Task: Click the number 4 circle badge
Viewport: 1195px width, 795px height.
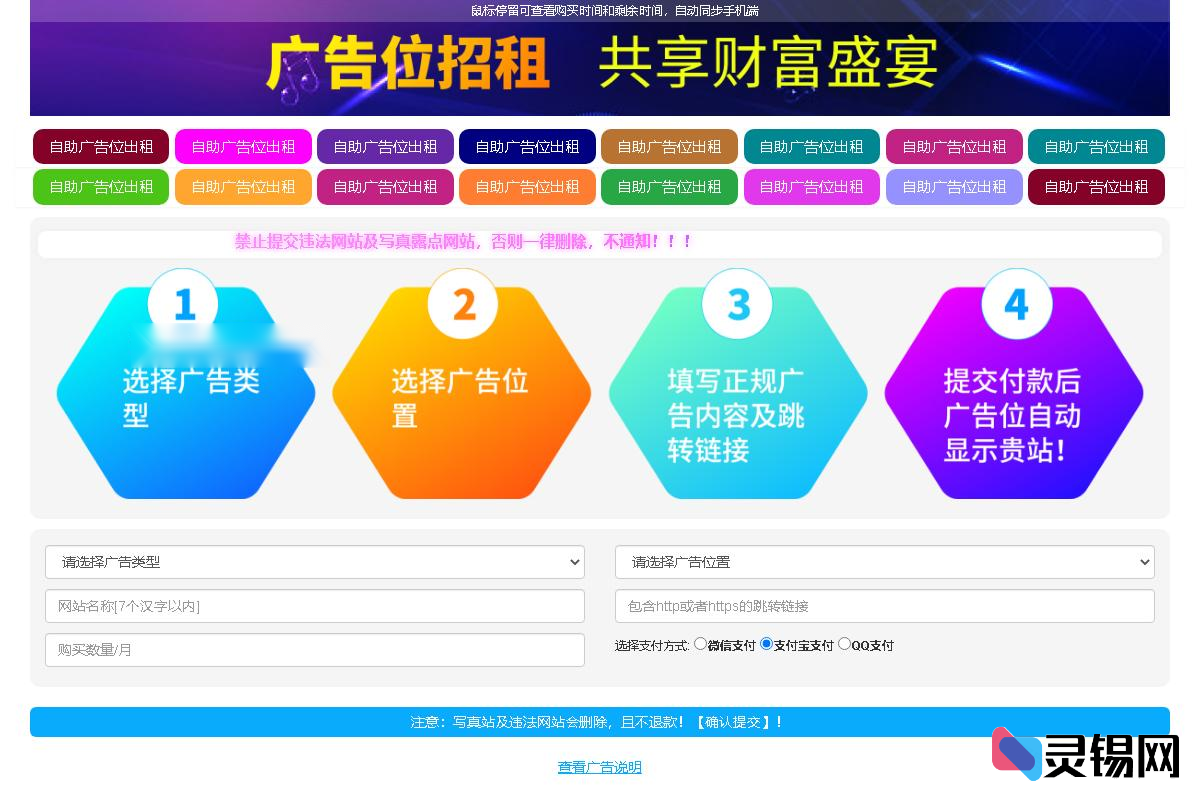Action: coord(1016,304)
